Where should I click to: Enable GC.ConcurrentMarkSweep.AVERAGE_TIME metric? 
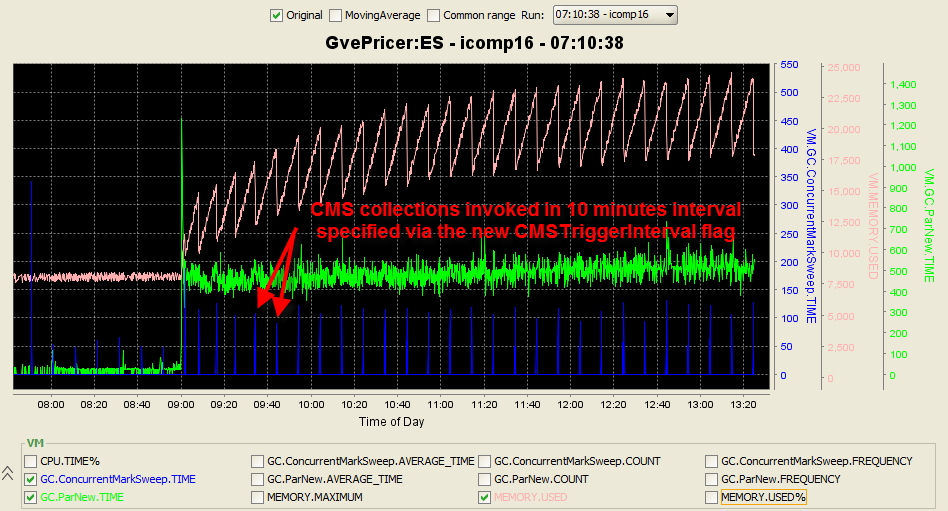(x=258, y=461)
